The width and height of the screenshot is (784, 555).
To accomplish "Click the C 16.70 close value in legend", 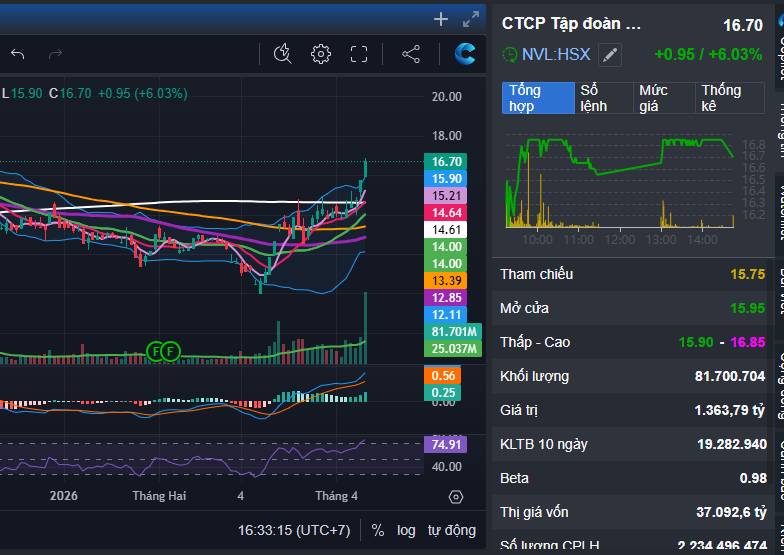I will click(70, 94).
